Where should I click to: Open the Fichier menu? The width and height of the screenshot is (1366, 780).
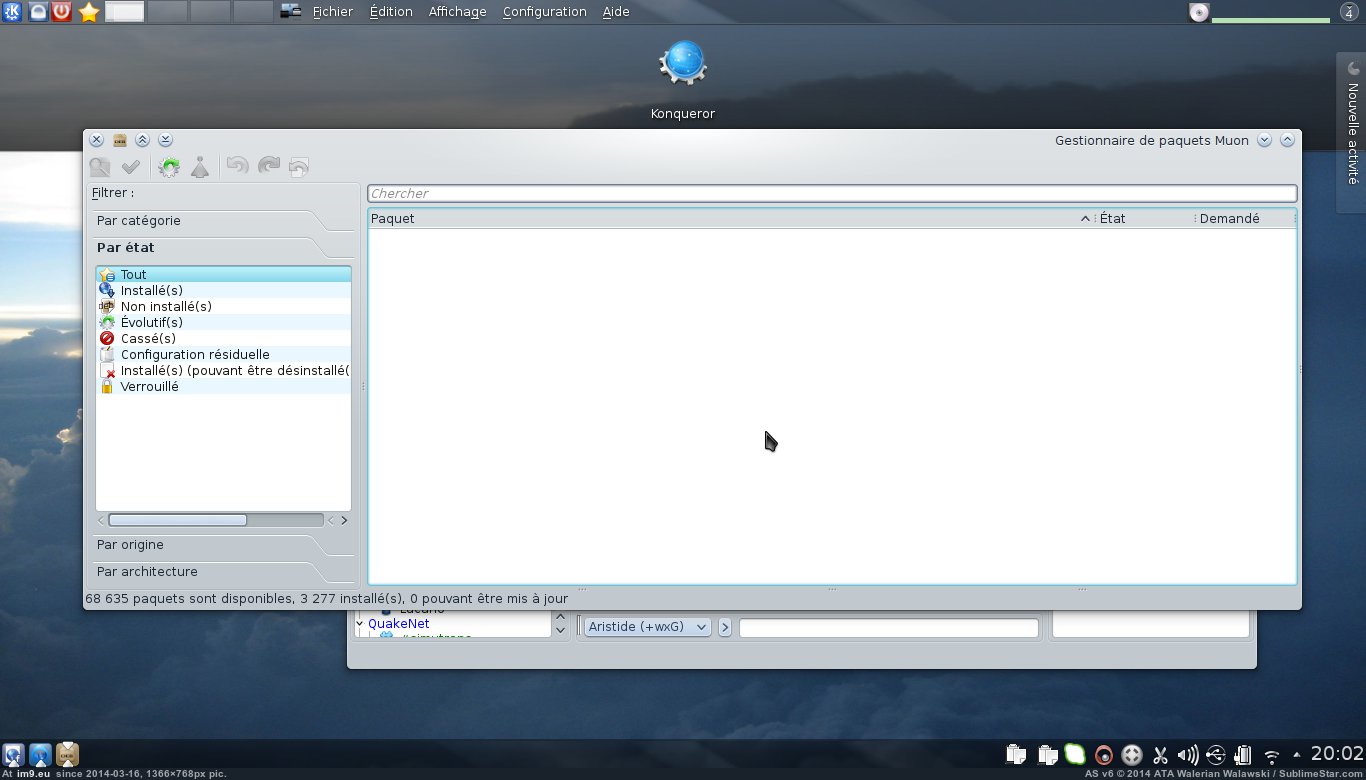332,12
